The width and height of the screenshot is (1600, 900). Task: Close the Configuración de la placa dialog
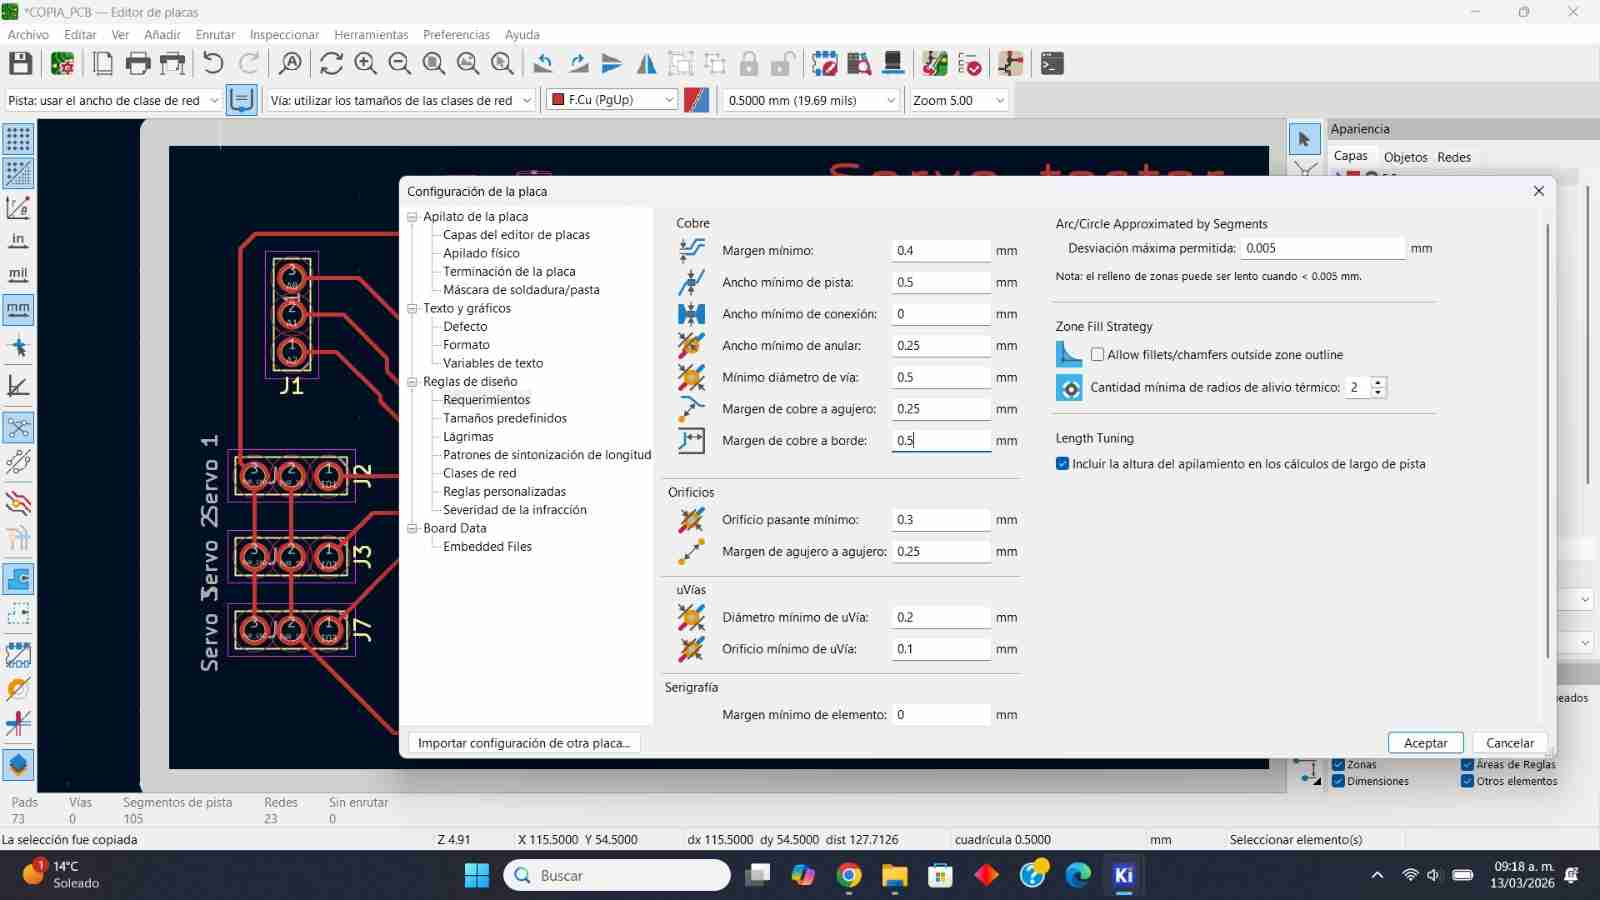click(1538, 191)
